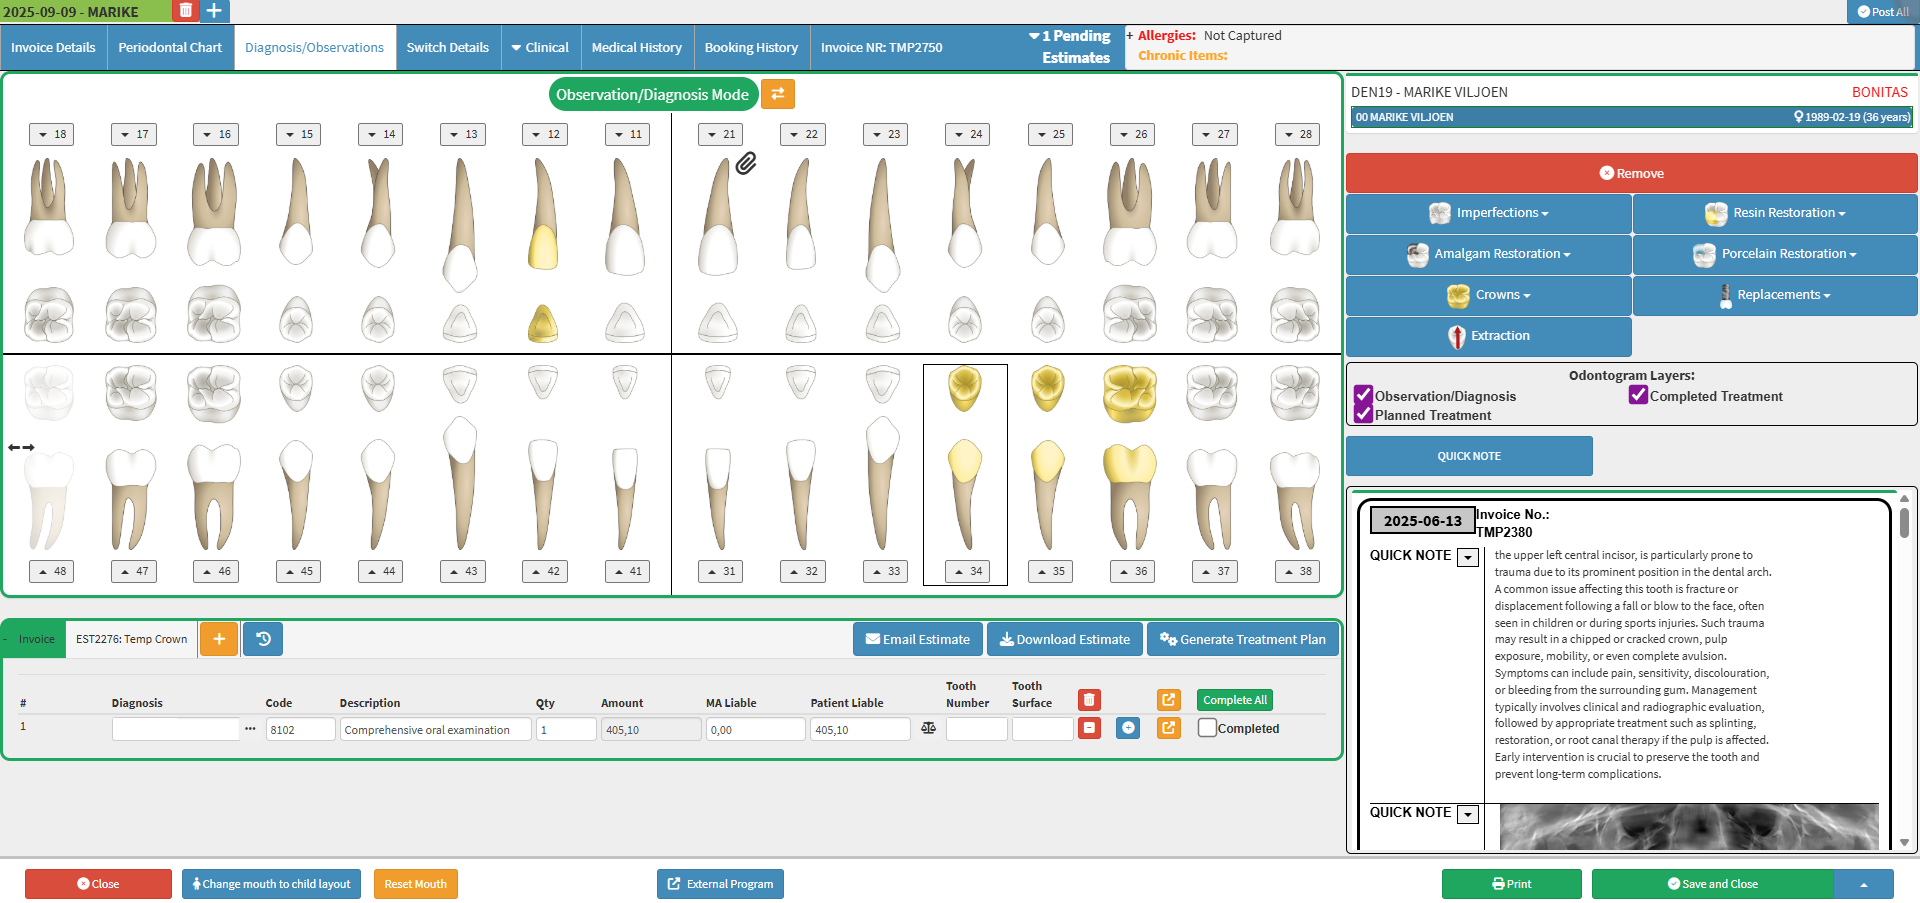Image resolution: width=1920 pixels, height=903 pixels.
Task: Select the side view of tooth 11
Action: (625, 217)
